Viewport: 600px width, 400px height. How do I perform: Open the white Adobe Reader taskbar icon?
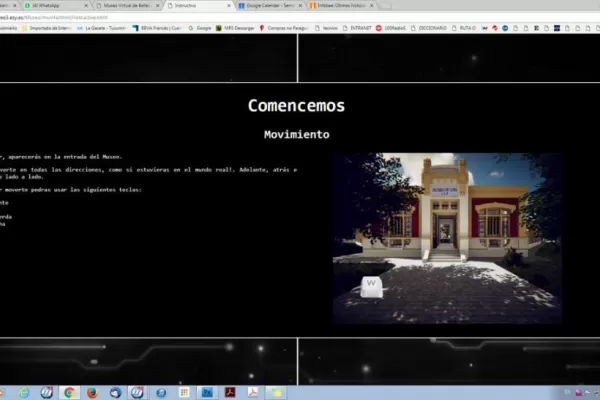[253, 393]
